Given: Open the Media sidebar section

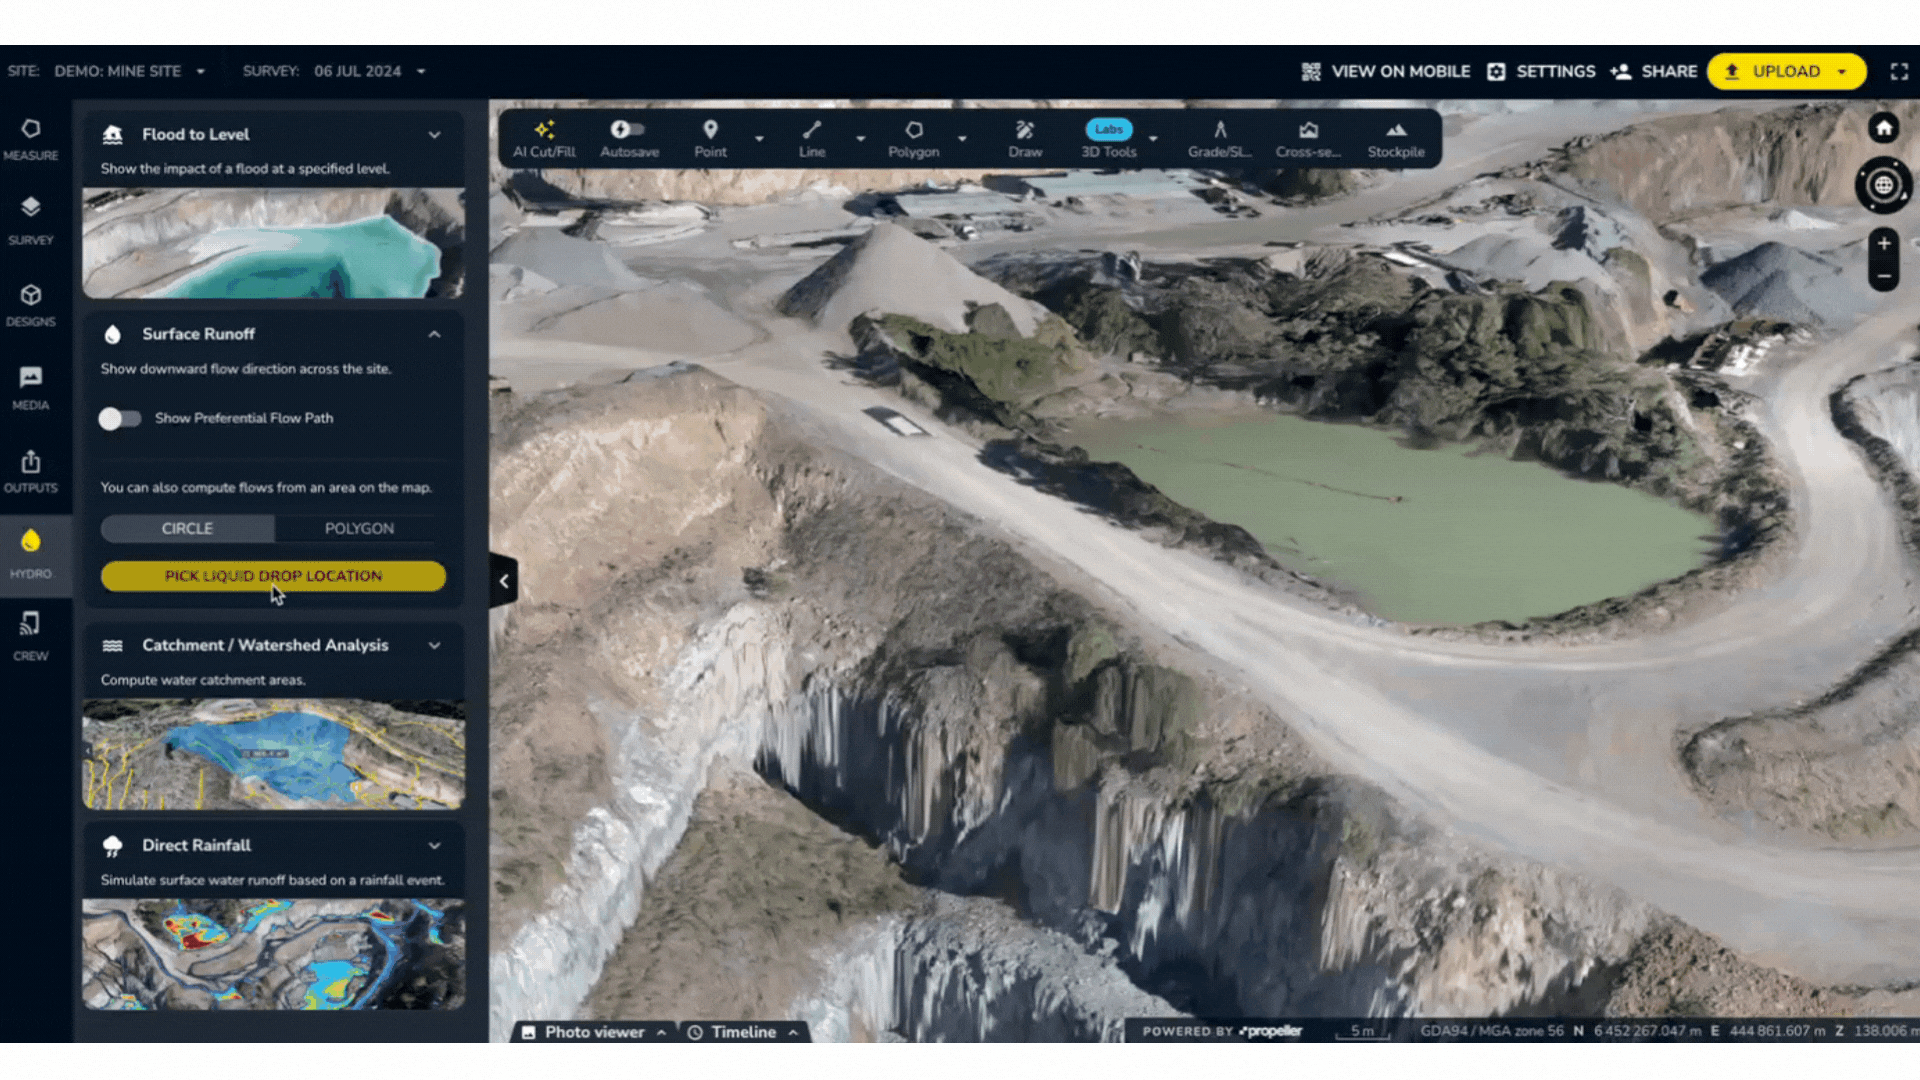Looking at the screenshot, I should [x=31, y=388].
